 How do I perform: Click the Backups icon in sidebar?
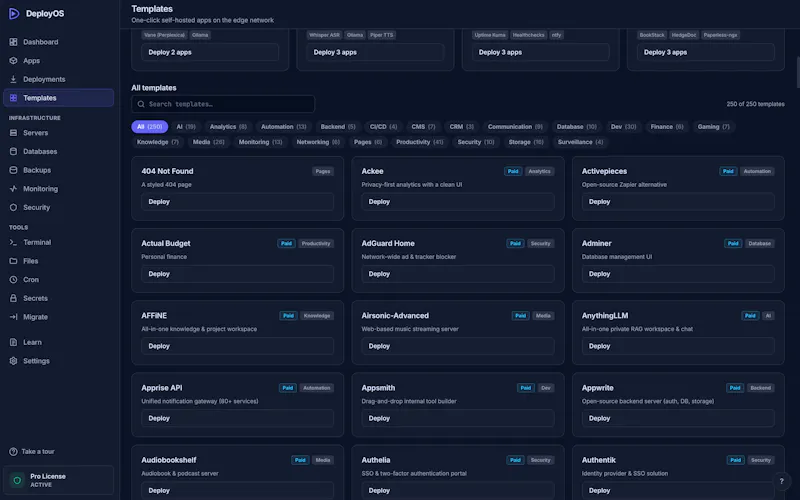tap(13, 170)
